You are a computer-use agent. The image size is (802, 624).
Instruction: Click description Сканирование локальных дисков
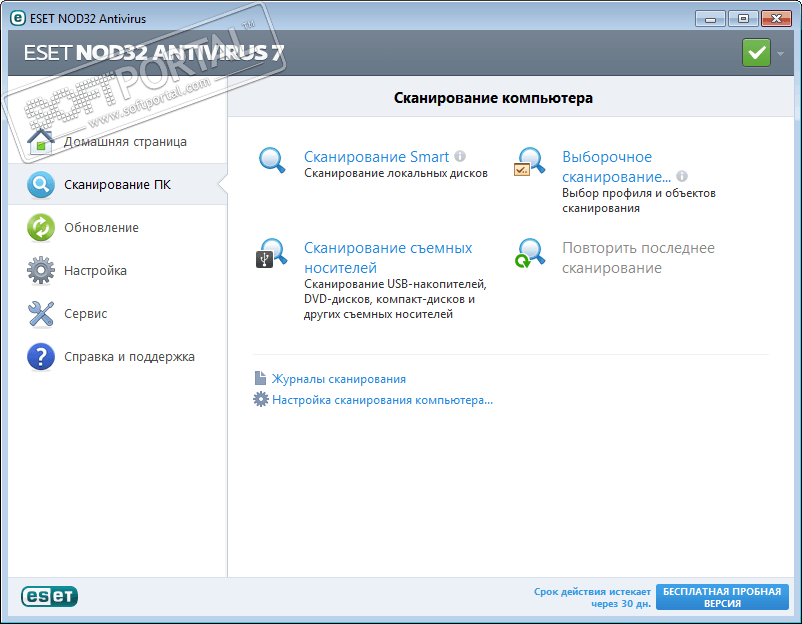click(x=396, y=173)
